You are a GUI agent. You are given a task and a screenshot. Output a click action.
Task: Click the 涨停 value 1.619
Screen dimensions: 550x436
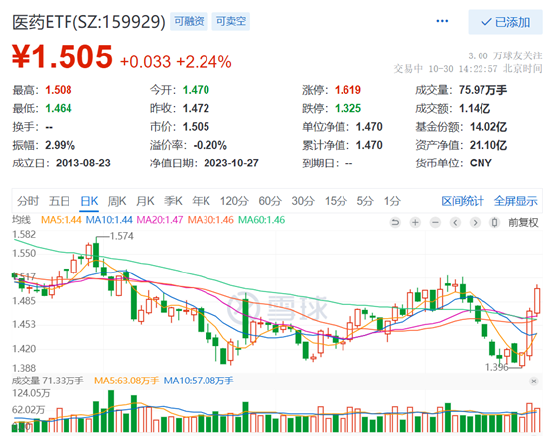coord(348,90)
